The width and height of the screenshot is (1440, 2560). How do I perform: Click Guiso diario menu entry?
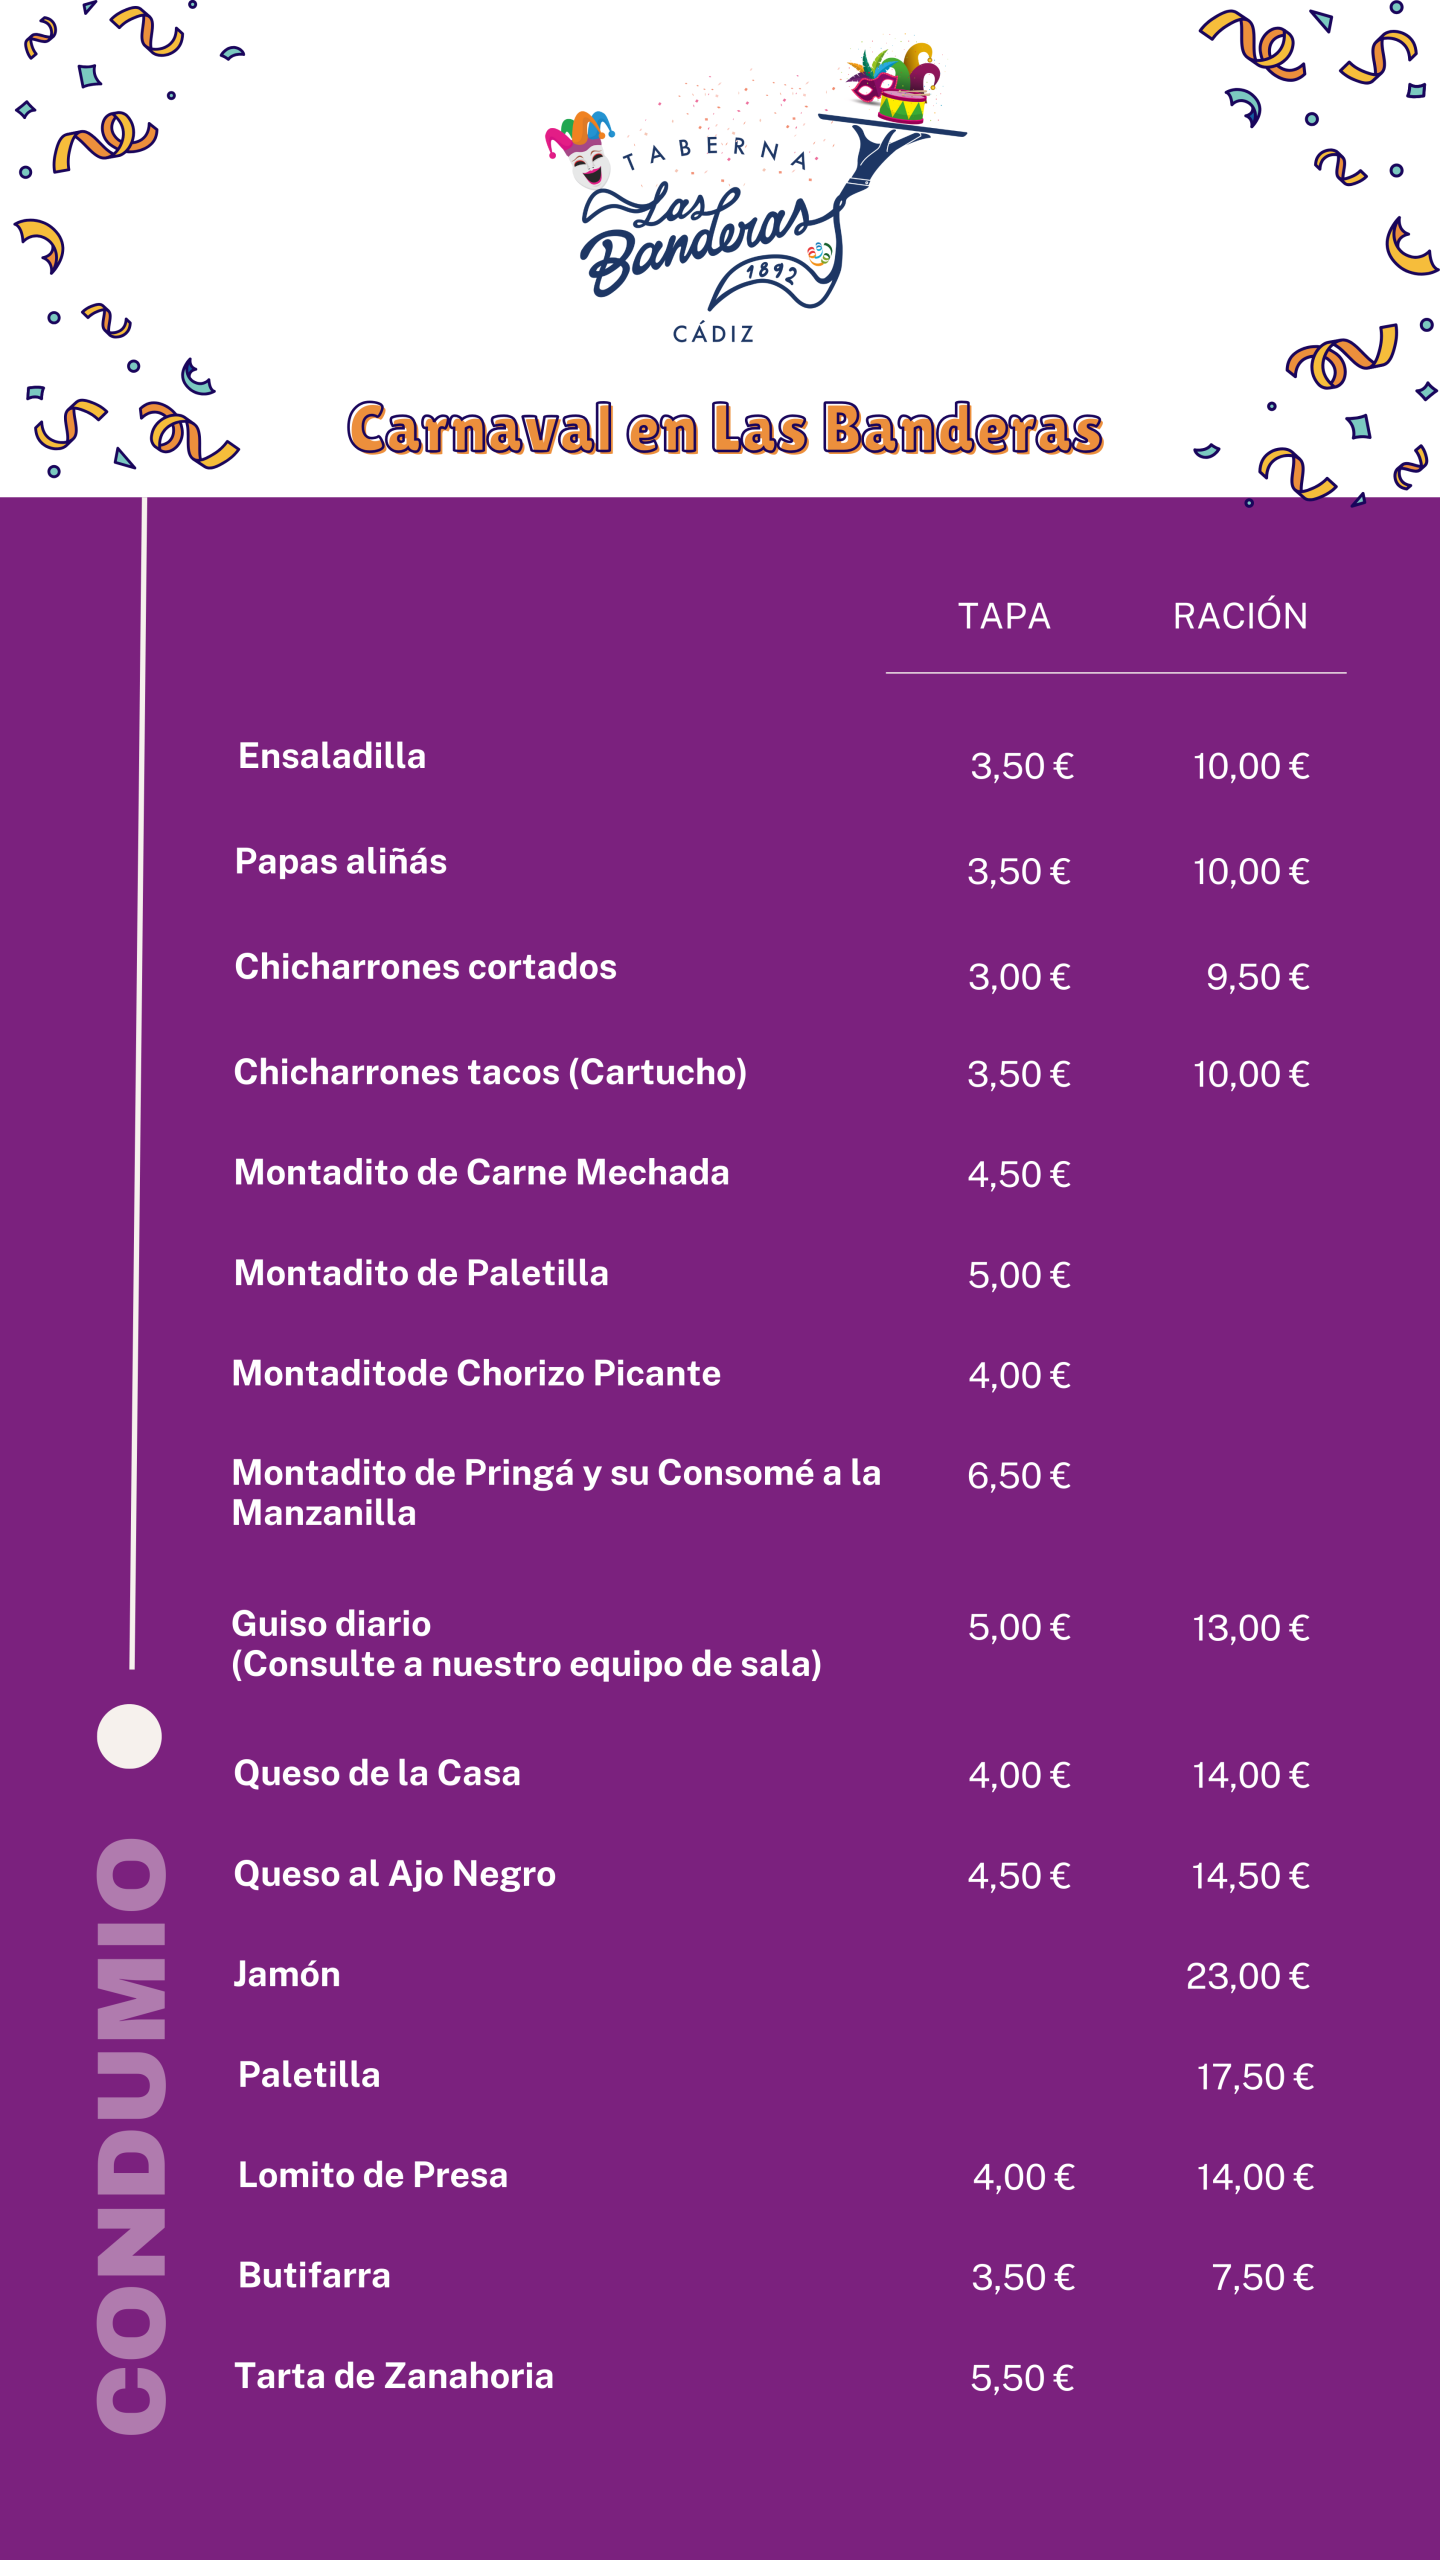tap(332, 1624)
